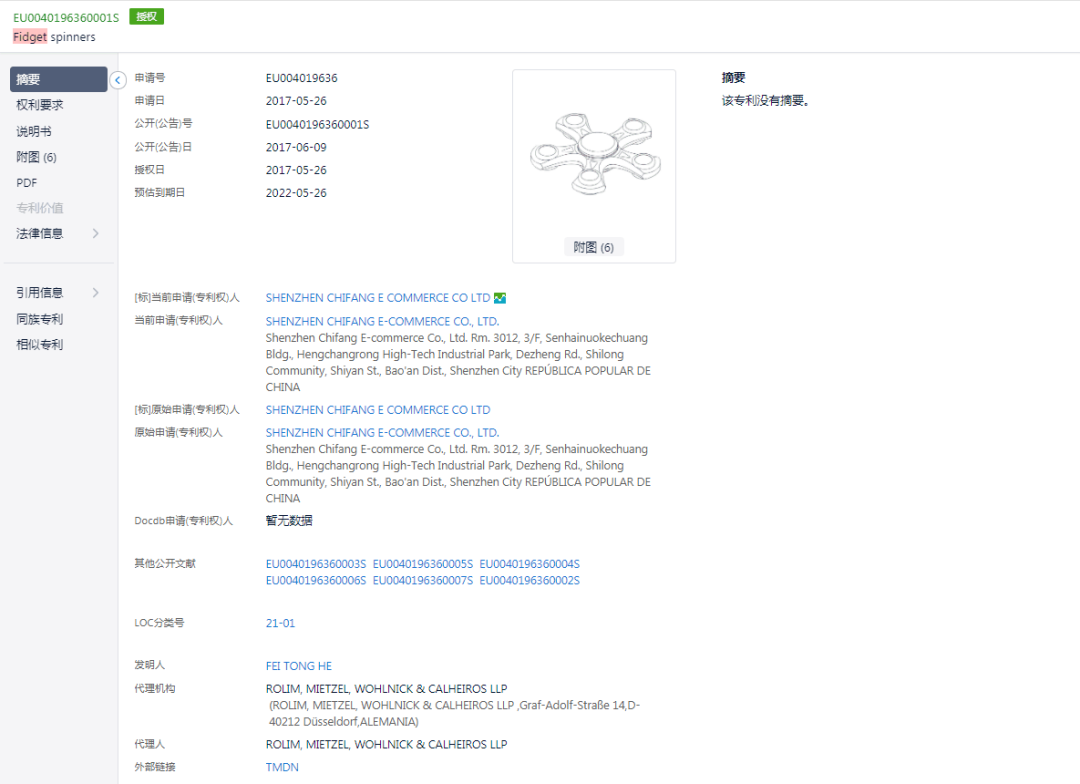Click the 授权 status badge at the top
The height and width of the screenshot is (784, 1080).
[146, 16]
